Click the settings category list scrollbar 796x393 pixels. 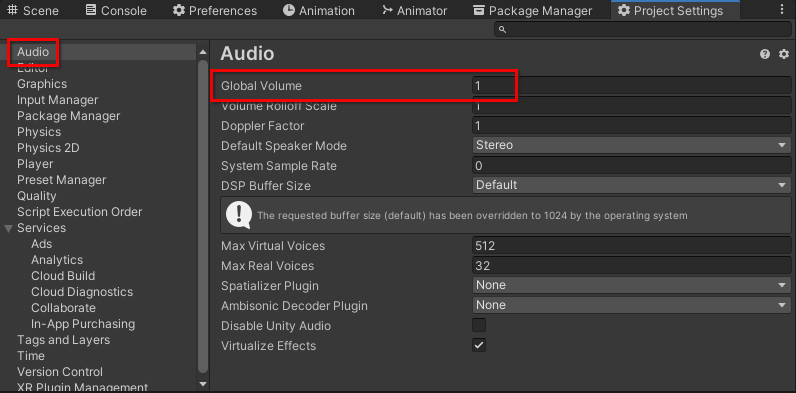[203, 216]
